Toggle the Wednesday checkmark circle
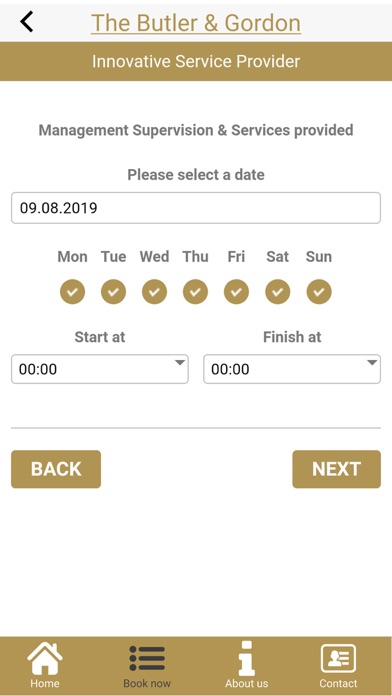 point(154,292)
